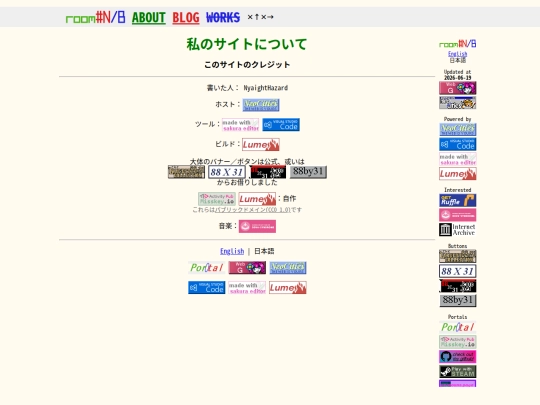Open the public domain (CC0 1.0) link
The height and width of the screenshot is (405, 540).
click(x=253, y=209)
